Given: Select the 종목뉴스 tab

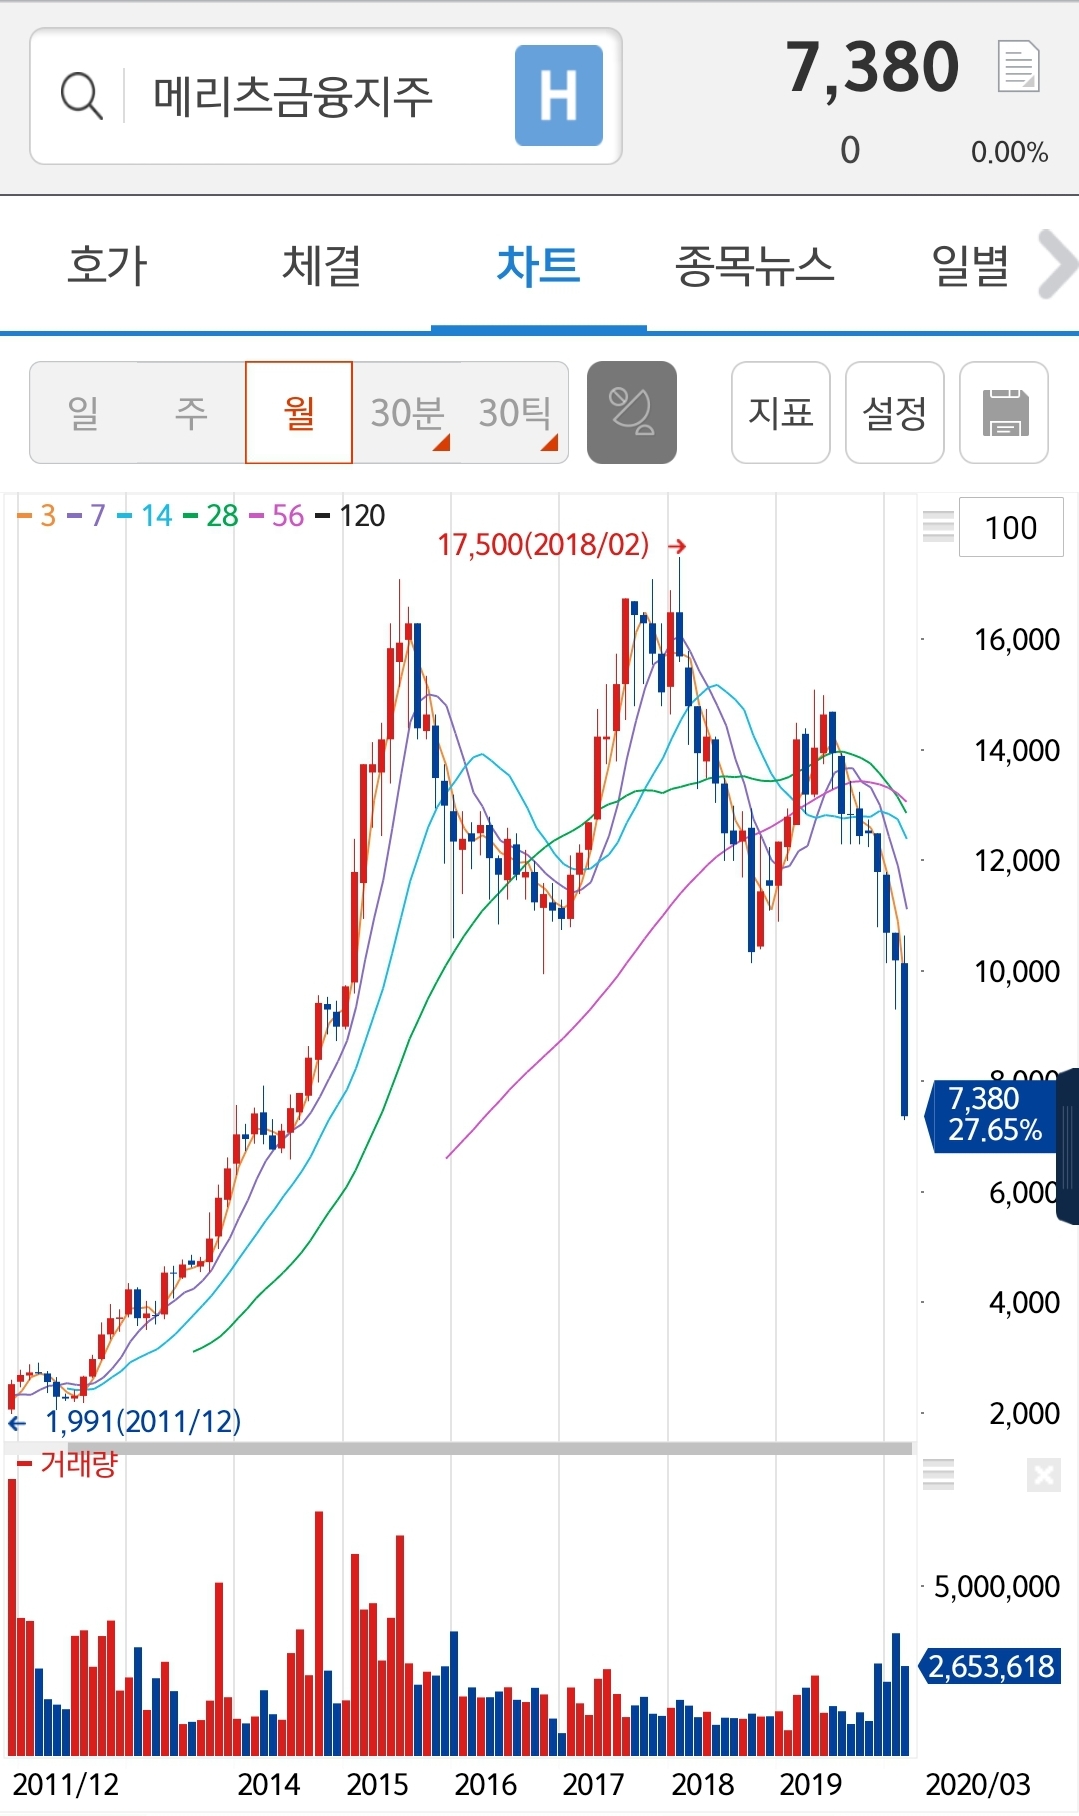Looking at the screenshot, I should click(754, 265).
